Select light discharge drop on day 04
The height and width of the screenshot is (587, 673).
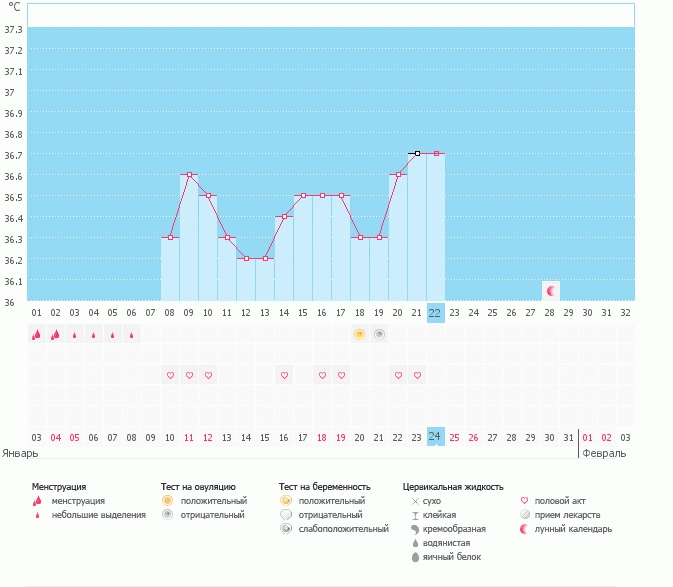pyautogui.click(x=94, y=335)
